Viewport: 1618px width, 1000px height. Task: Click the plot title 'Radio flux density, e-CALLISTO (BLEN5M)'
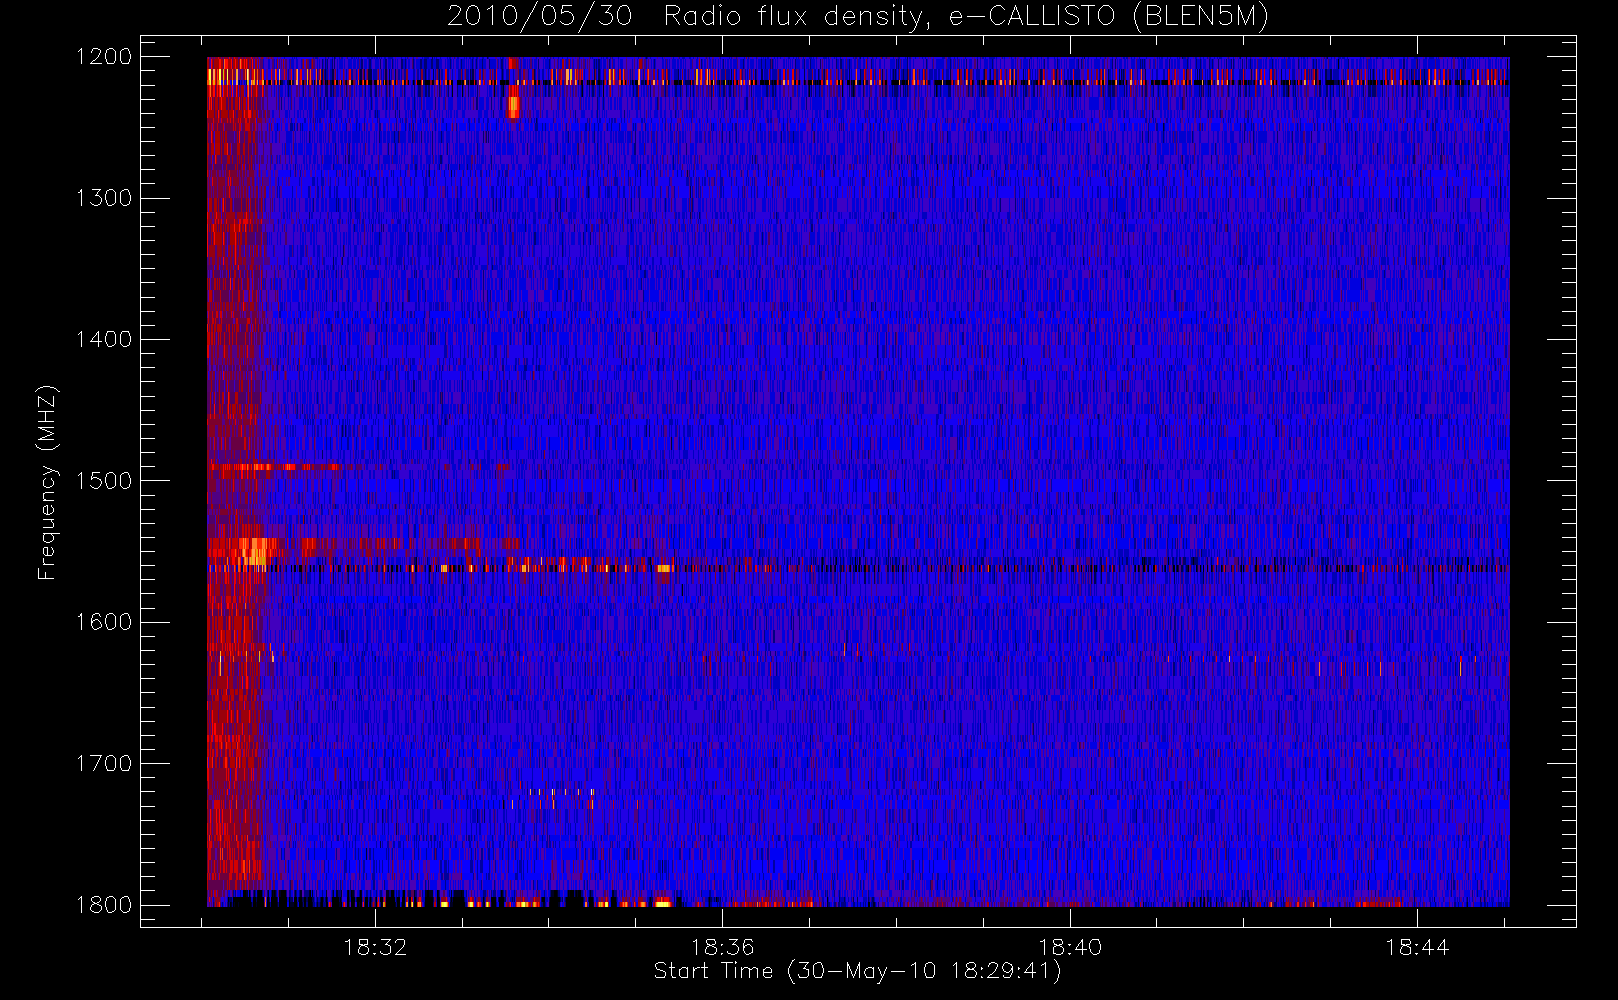tap(966, 17)
